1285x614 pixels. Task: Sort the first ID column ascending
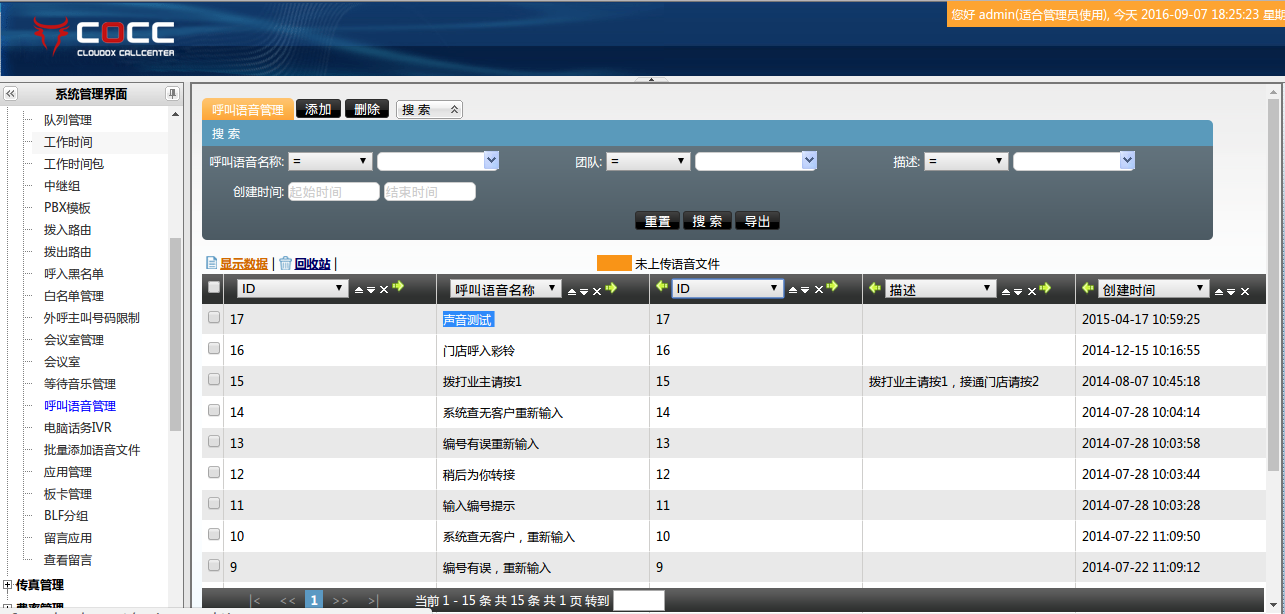pyautogui.click(x=359, y=290)
